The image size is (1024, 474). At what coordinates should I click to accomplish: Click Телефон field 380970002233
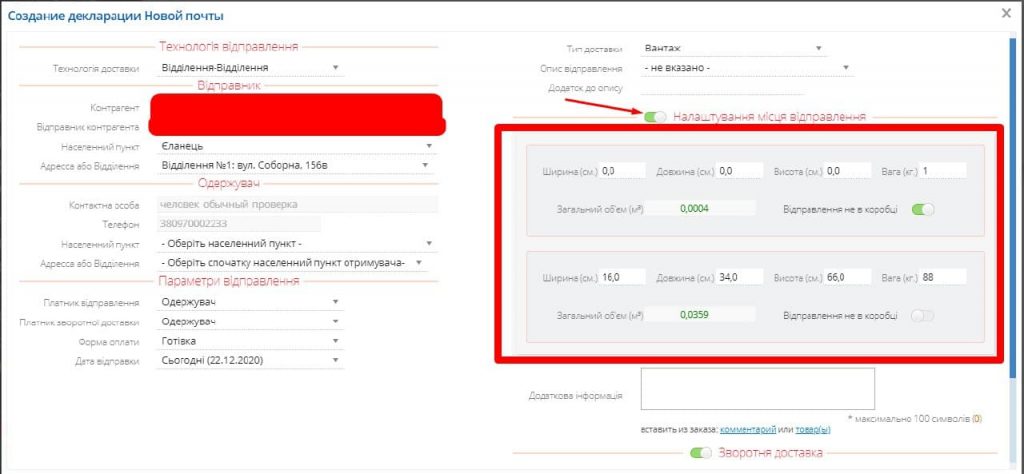pos(238,224)
